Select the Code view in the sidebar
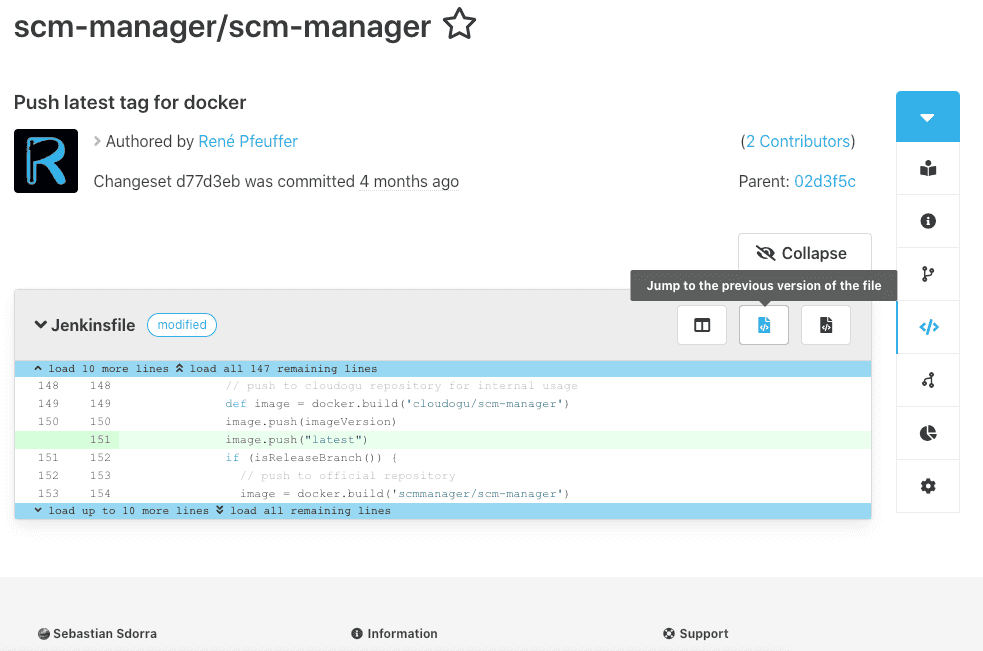 coord(928,327)
